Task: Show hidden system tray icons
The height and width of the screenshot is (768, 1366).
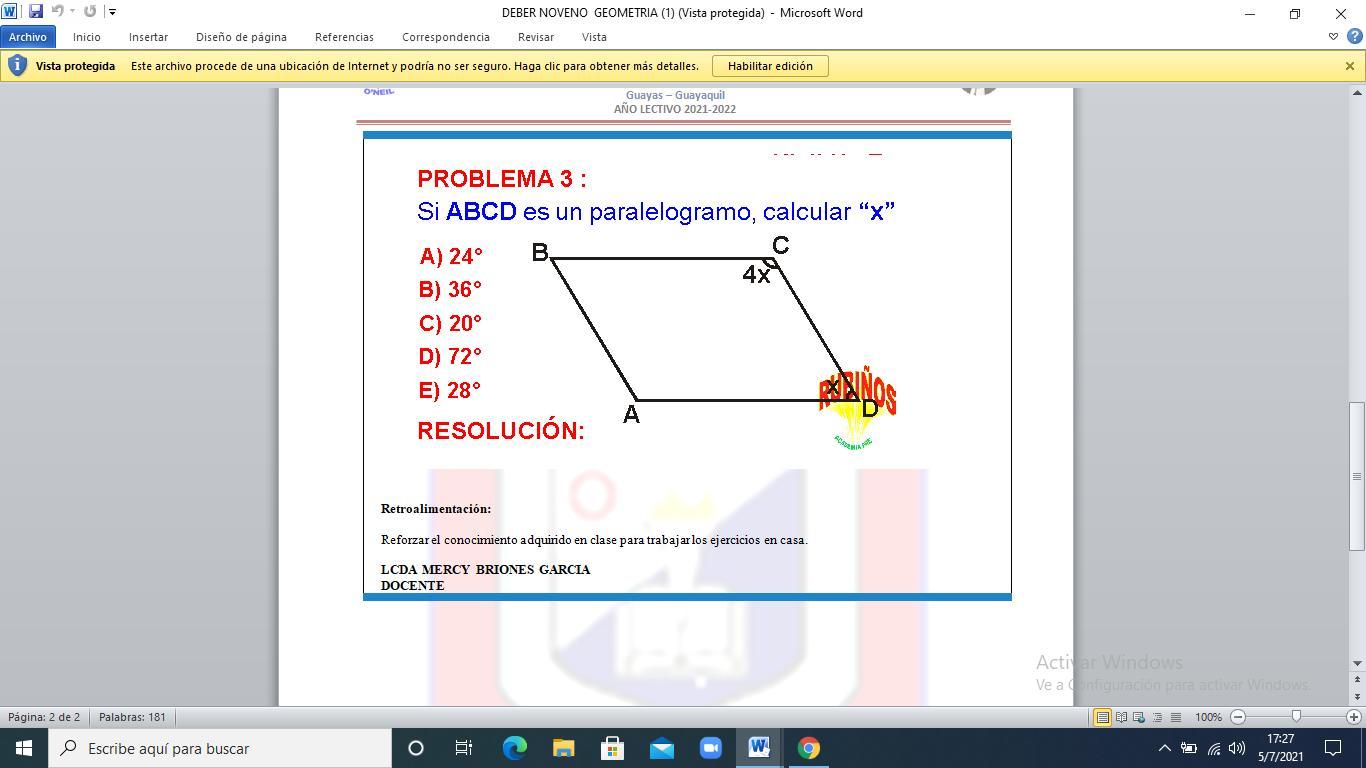Action: pos(1164,748)
